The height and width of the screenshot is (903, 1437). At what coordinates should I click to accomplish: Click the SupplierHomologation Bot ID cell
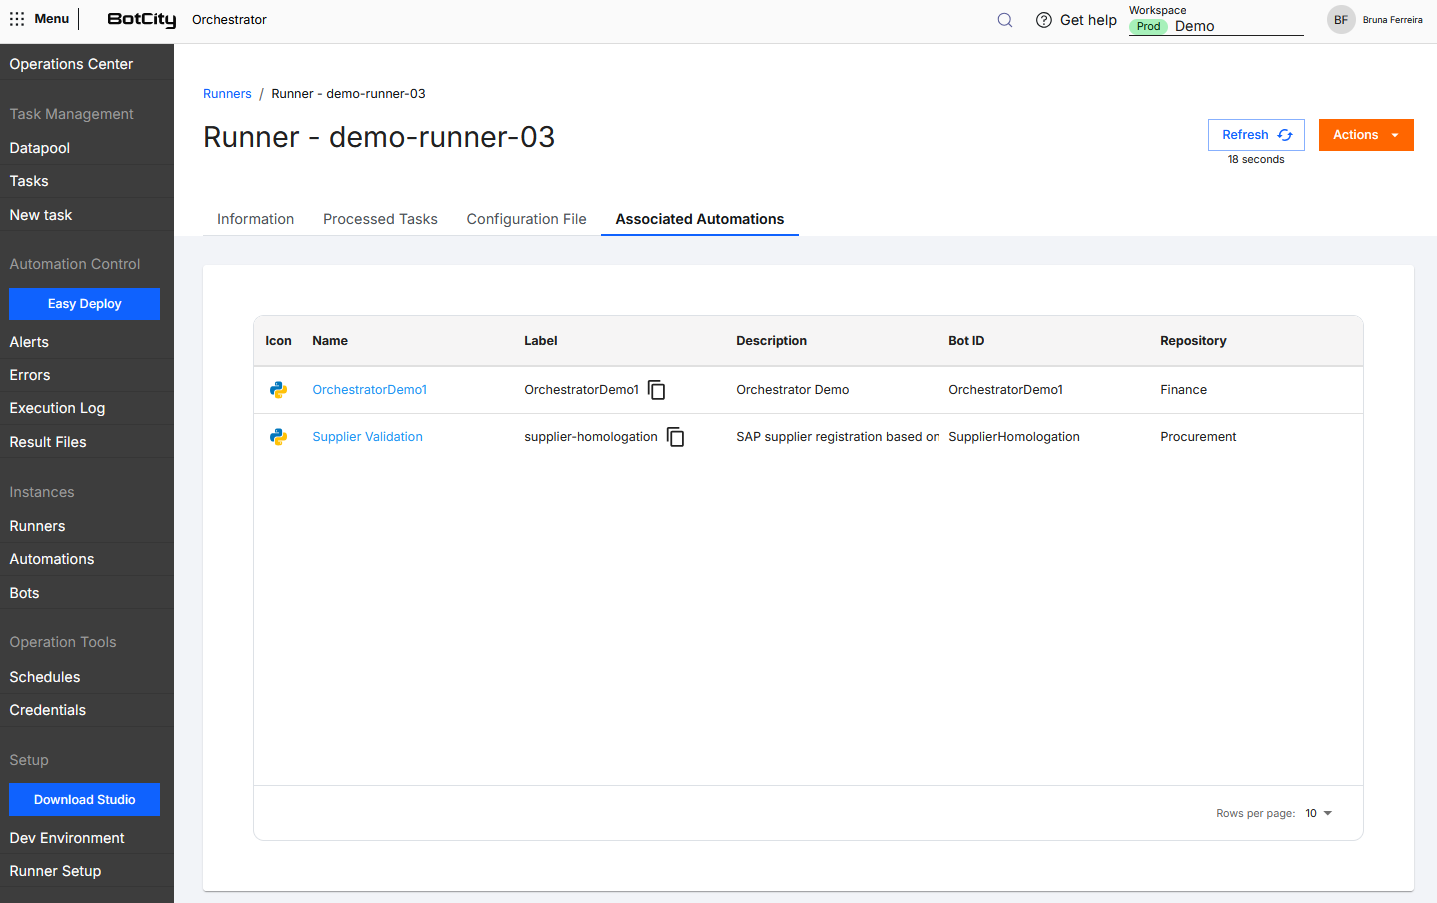1014,437
